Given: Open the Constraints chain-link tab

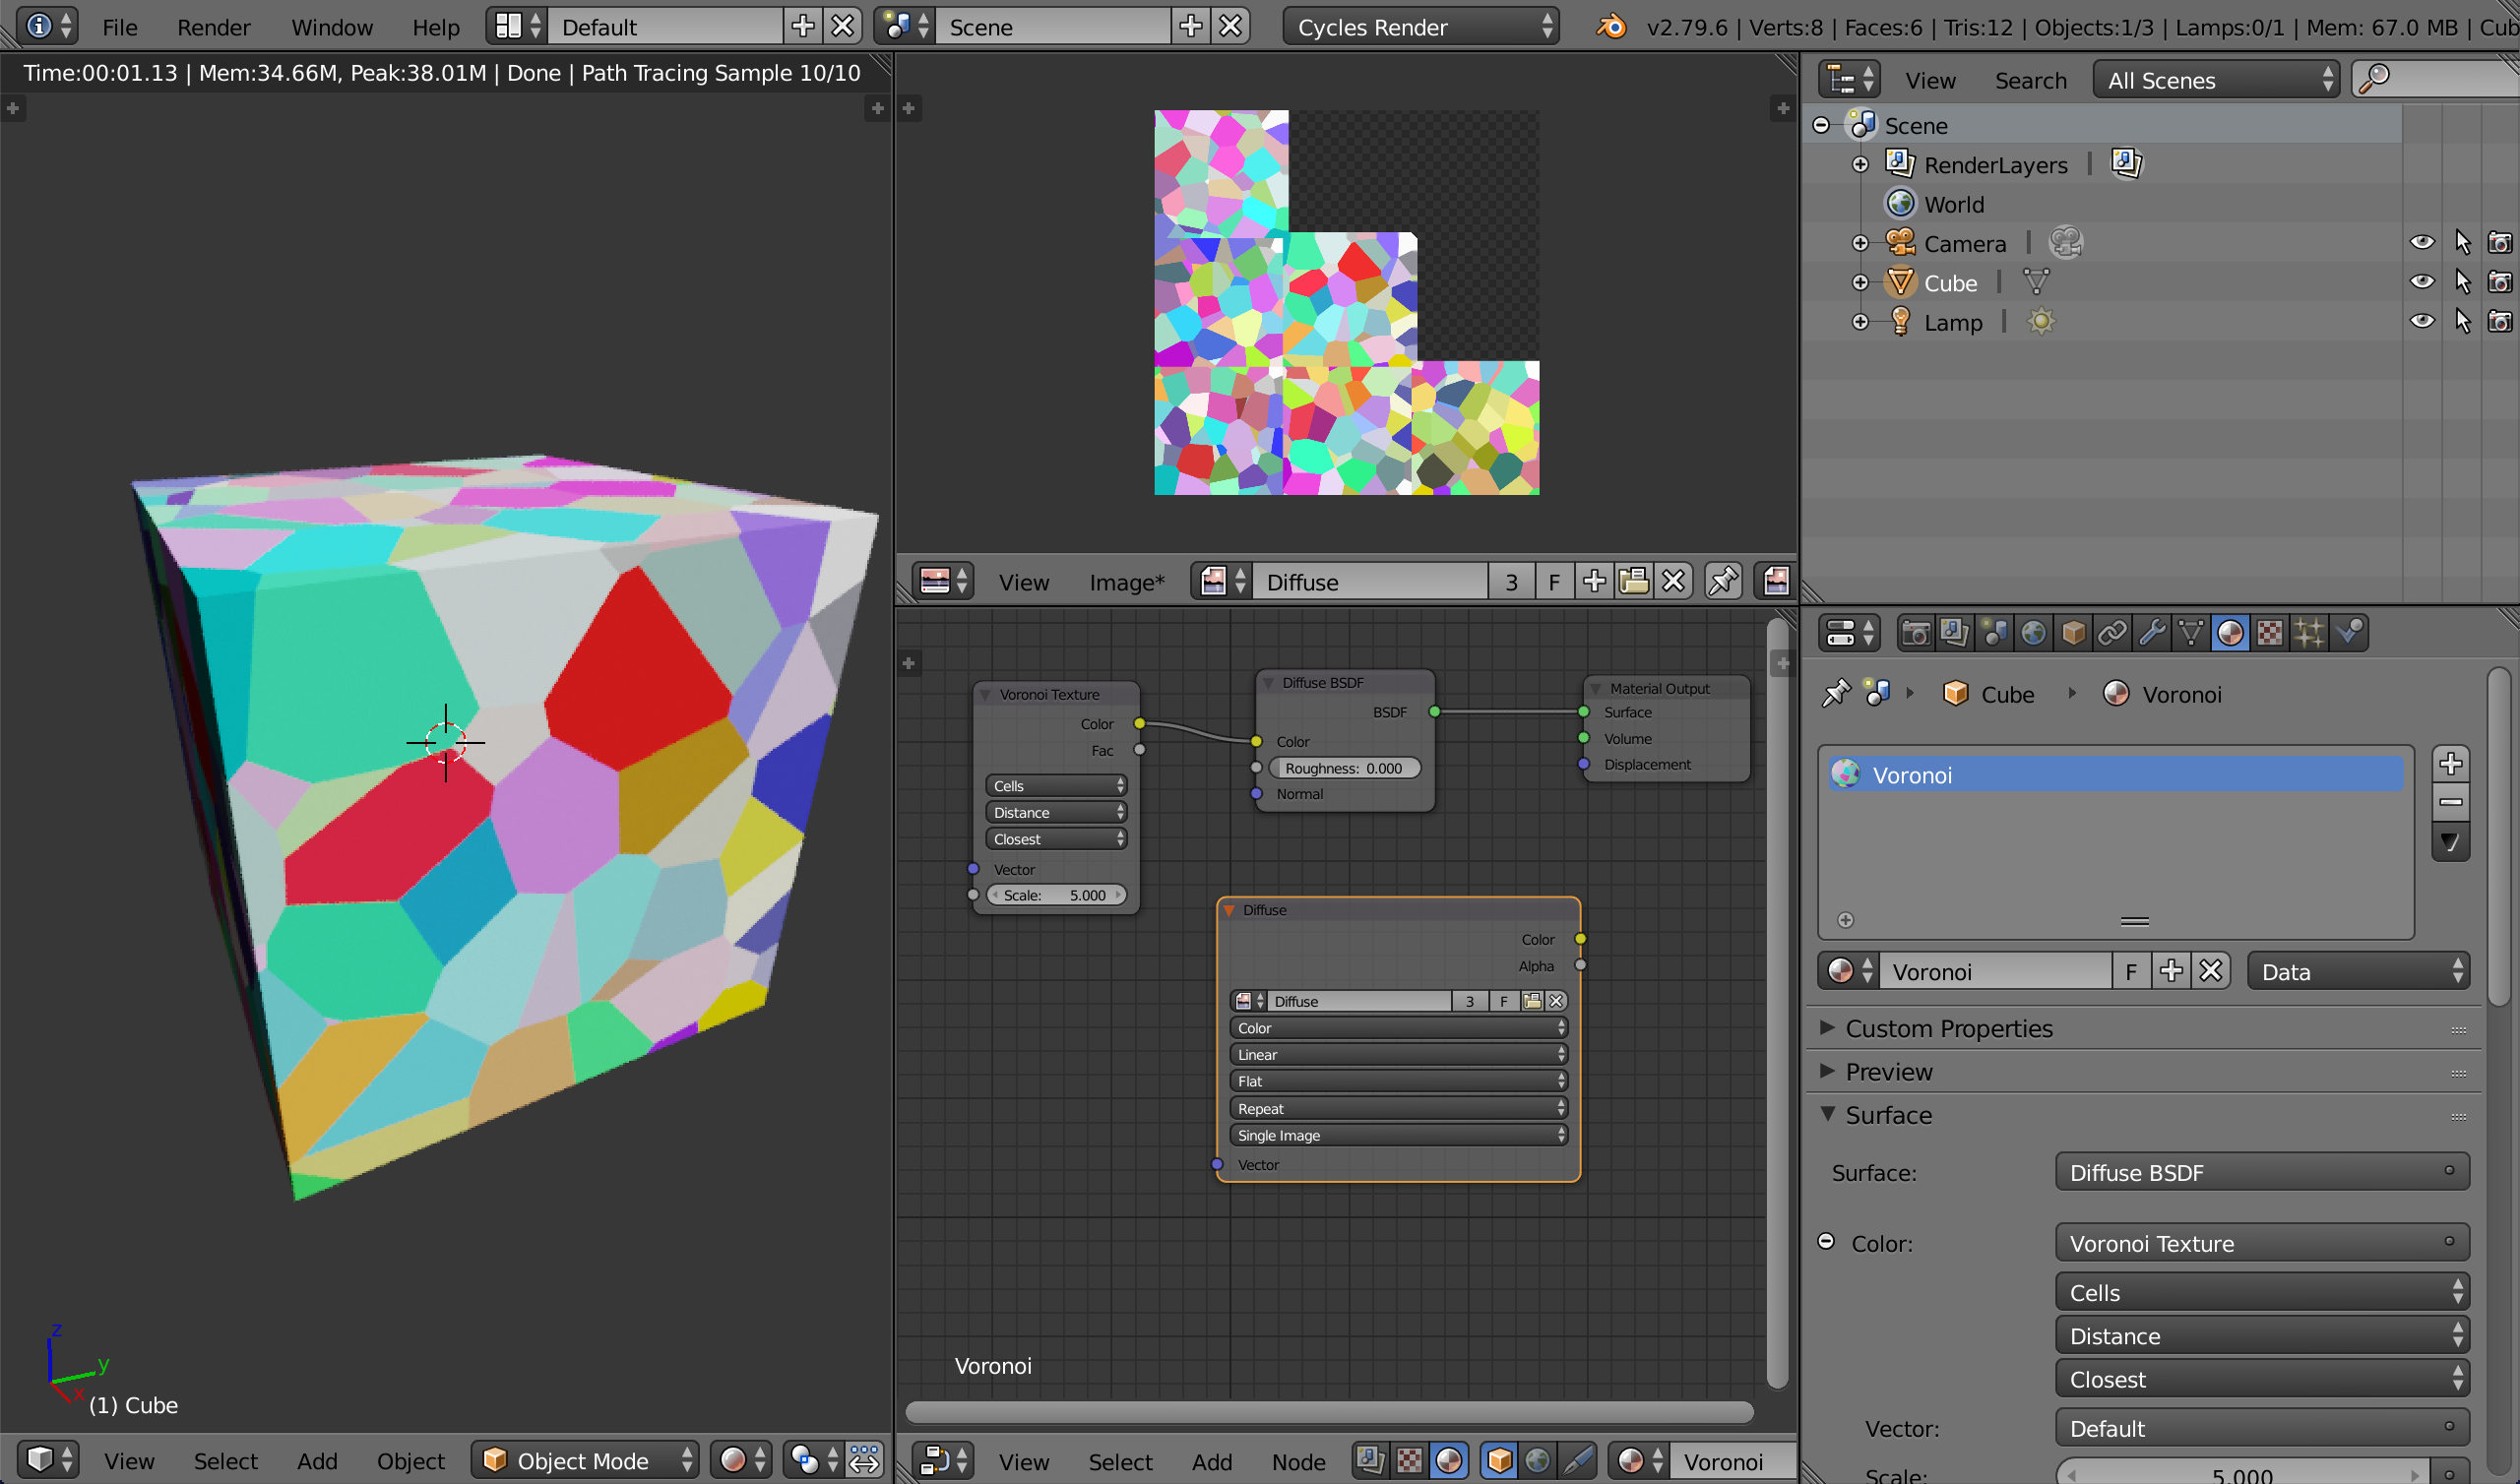Looking at the screenshot, I should point(2111,633).
